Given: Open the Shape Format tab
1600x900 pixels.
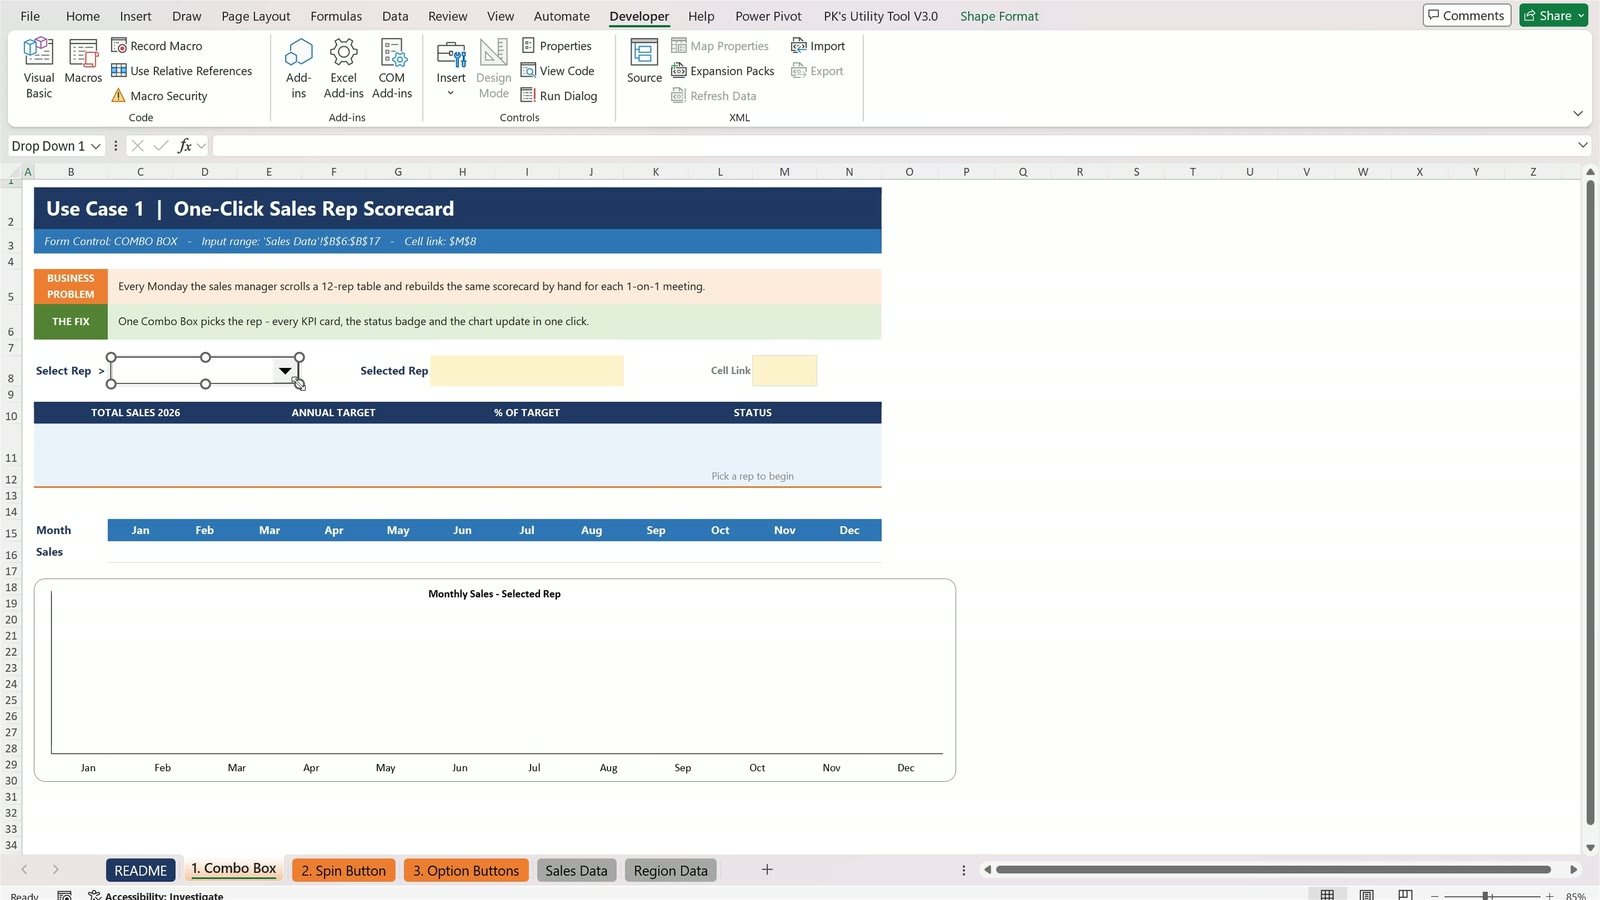Looking at the screenshot, I should pos(999,16).
